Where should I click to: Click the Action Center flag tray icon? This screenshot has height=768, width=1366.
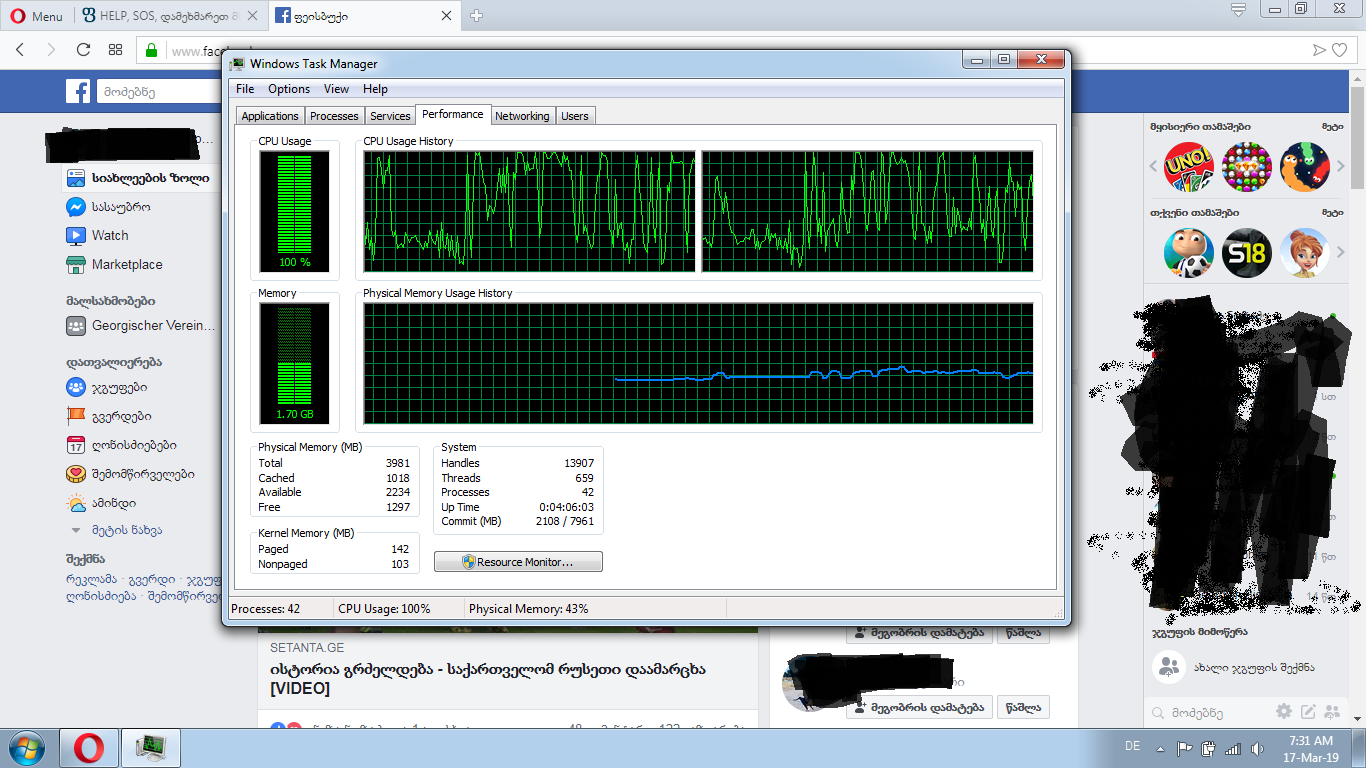(x=1184, y=748)
